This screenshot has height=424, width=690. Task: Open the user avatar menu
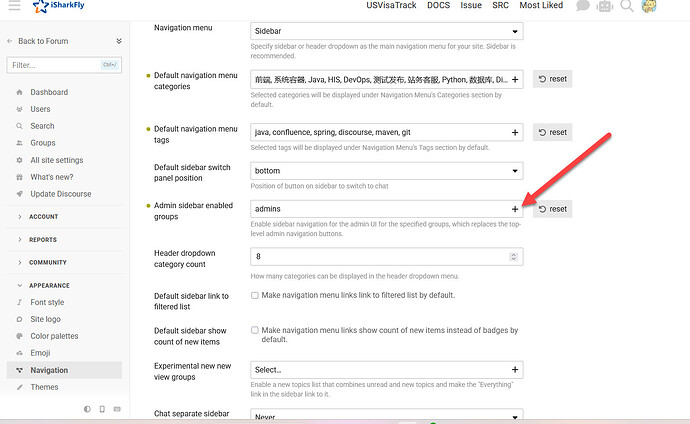click(x=649, y=6)
